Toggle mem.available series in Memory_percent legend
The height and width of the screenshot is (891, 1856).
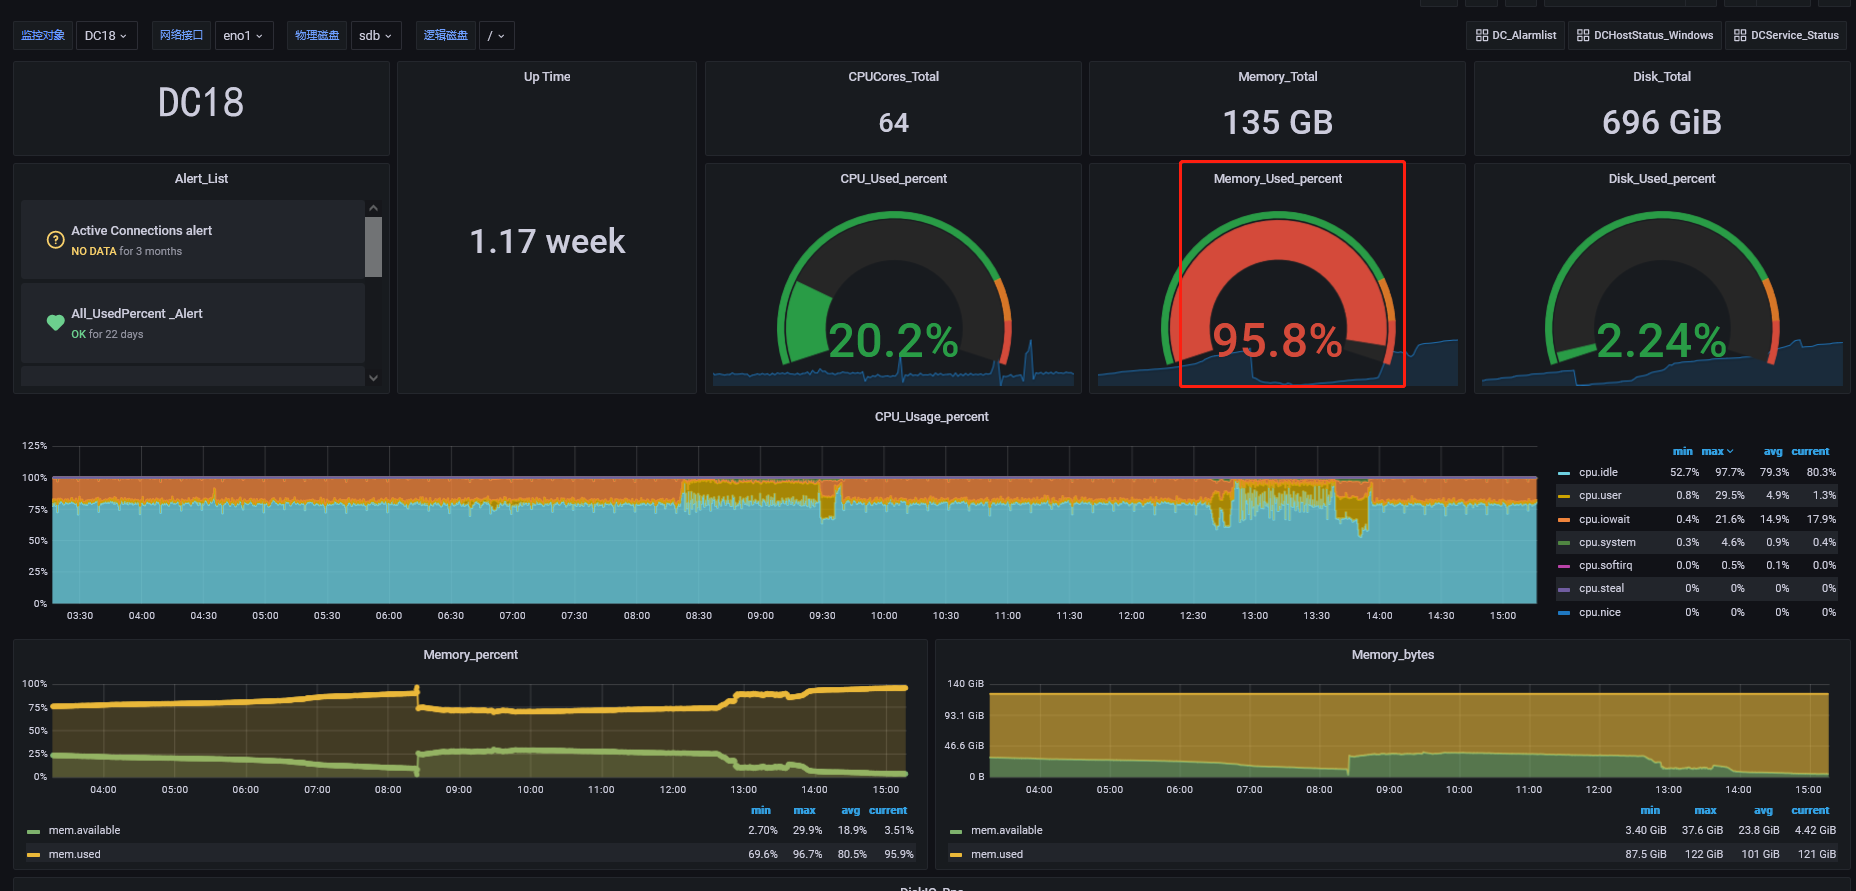(84, 831)
